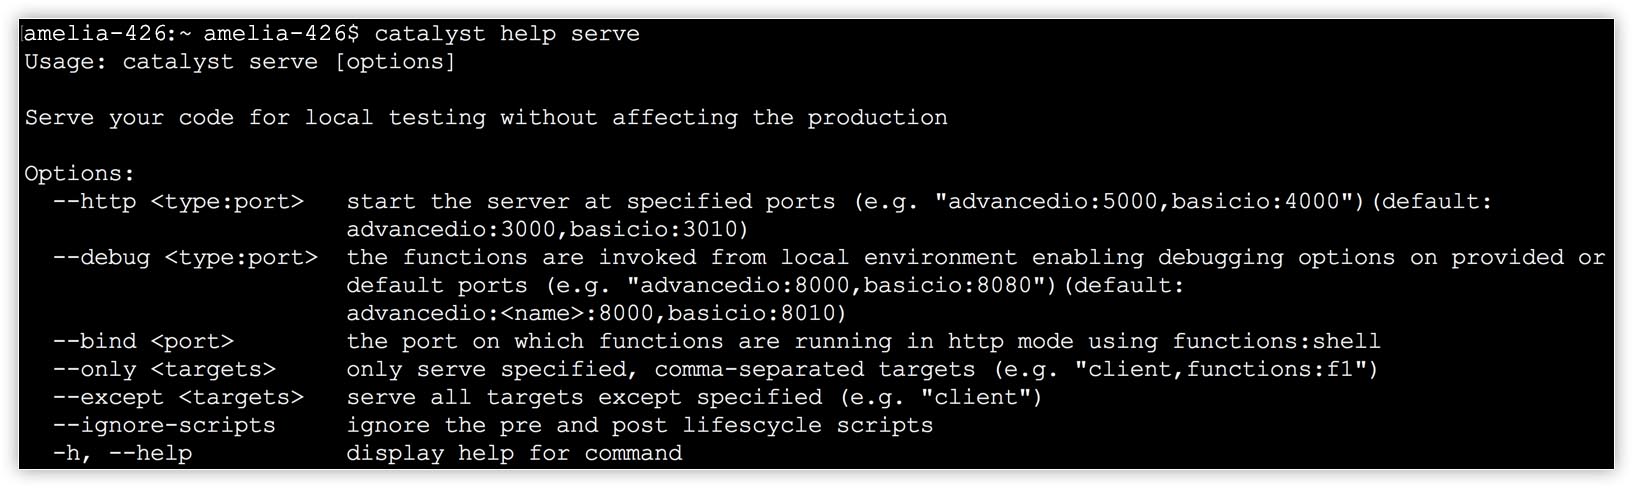The image size is (1633, 488).
Task: Click the "advancedio:<name>:8000,basicio:8010" default value
Action: pyautogui.click(x=596, y=314)
